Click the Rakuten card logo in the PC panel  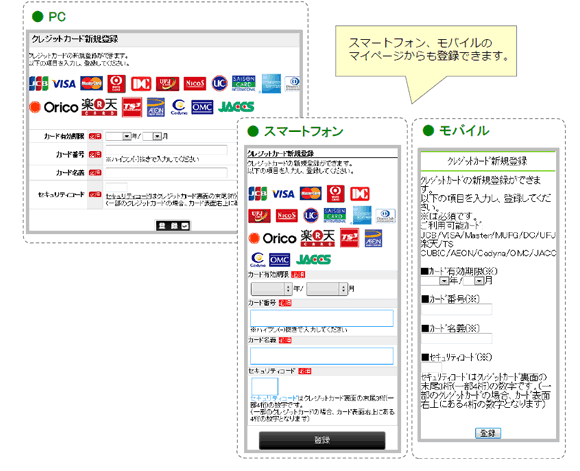99,107
